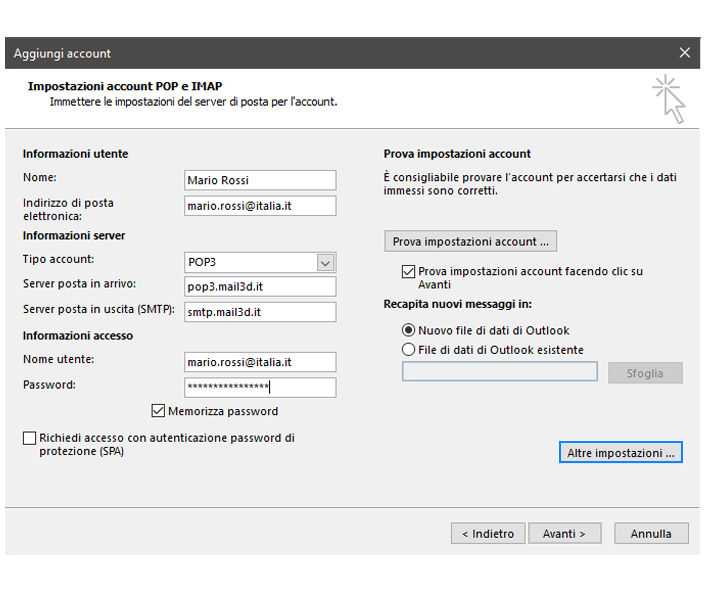
Task: Cancel setup using the Annulla button
Action: pos(651,534)
